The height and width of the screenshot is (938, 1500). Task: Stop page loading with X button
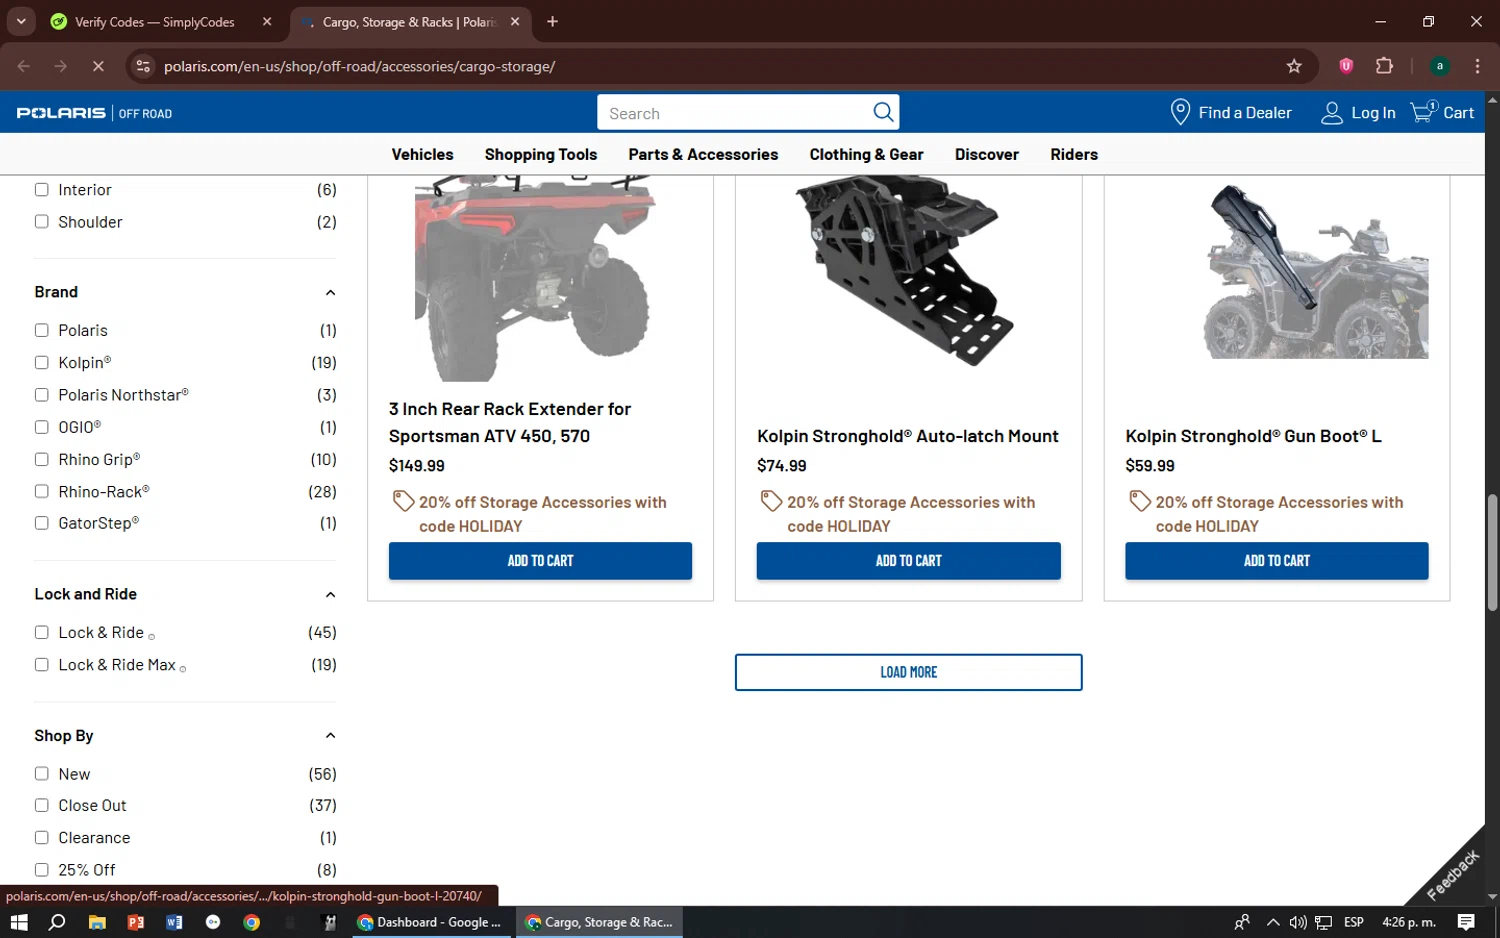click(x=98, y=66)
